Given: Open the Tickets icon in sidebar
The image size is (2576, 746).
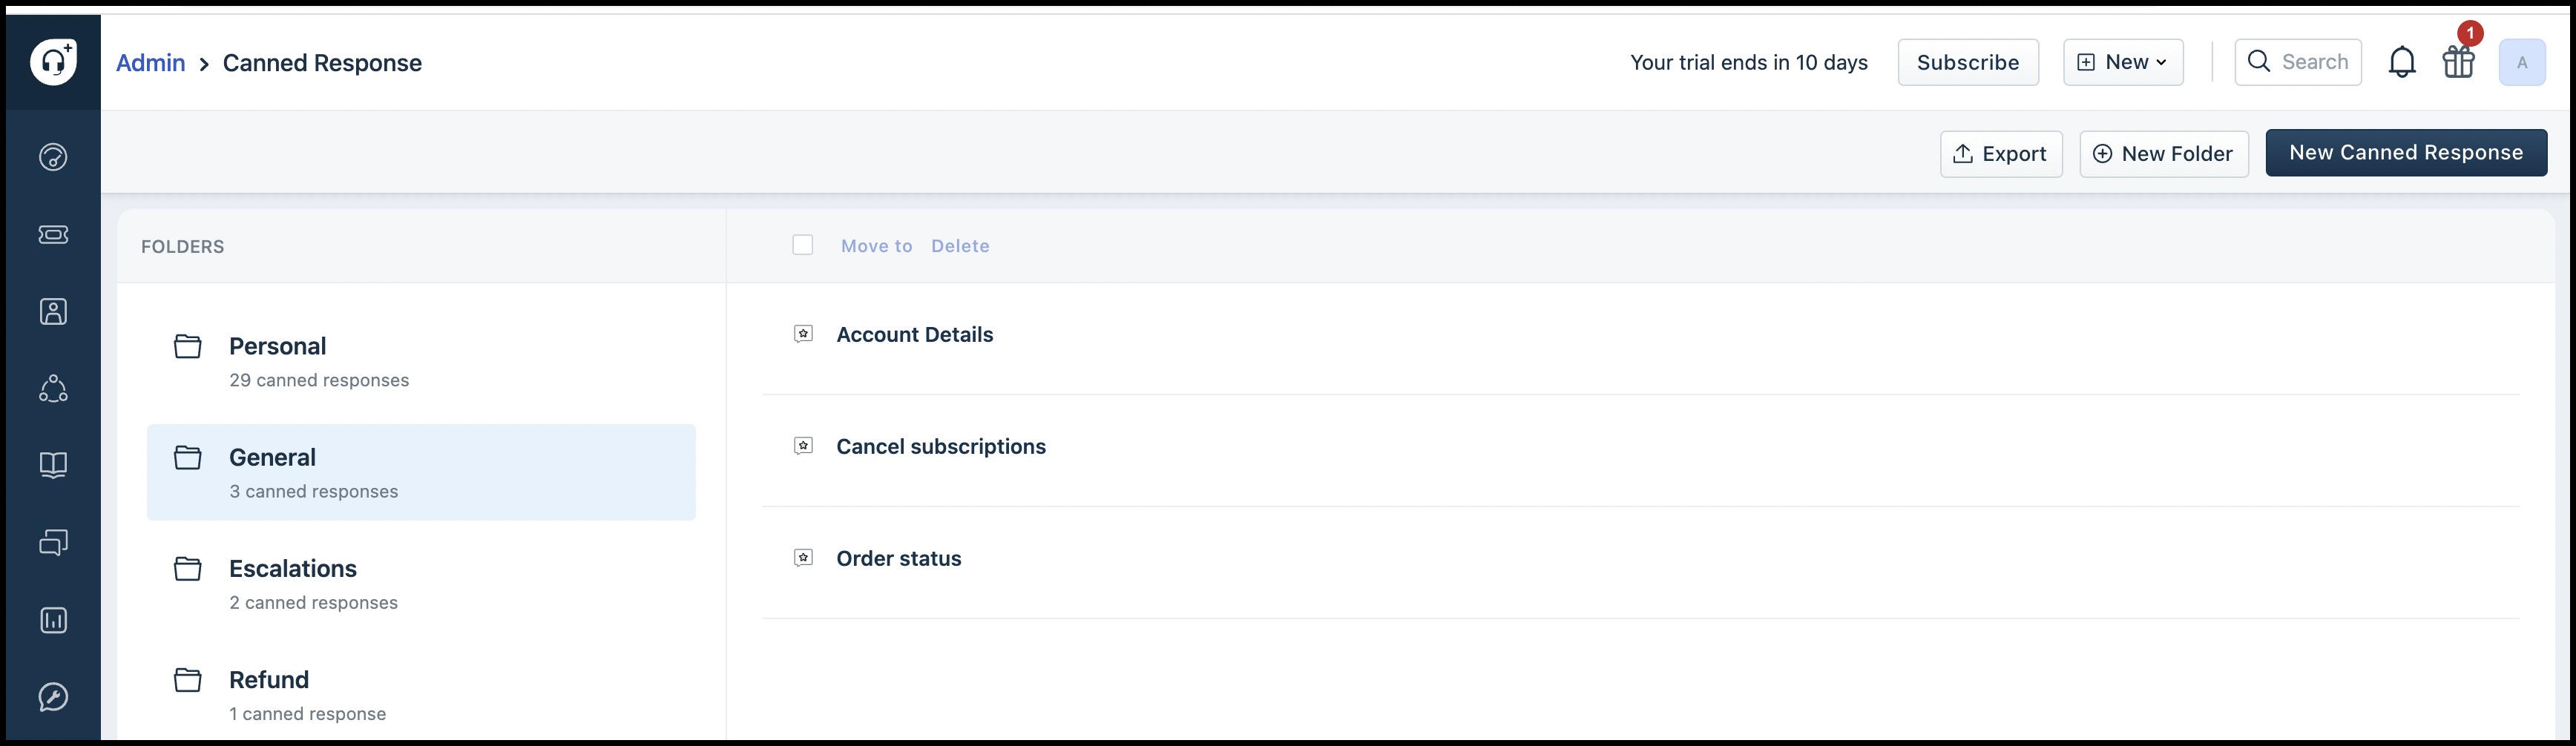Looking at the screenshot, I should pos(53,234).
